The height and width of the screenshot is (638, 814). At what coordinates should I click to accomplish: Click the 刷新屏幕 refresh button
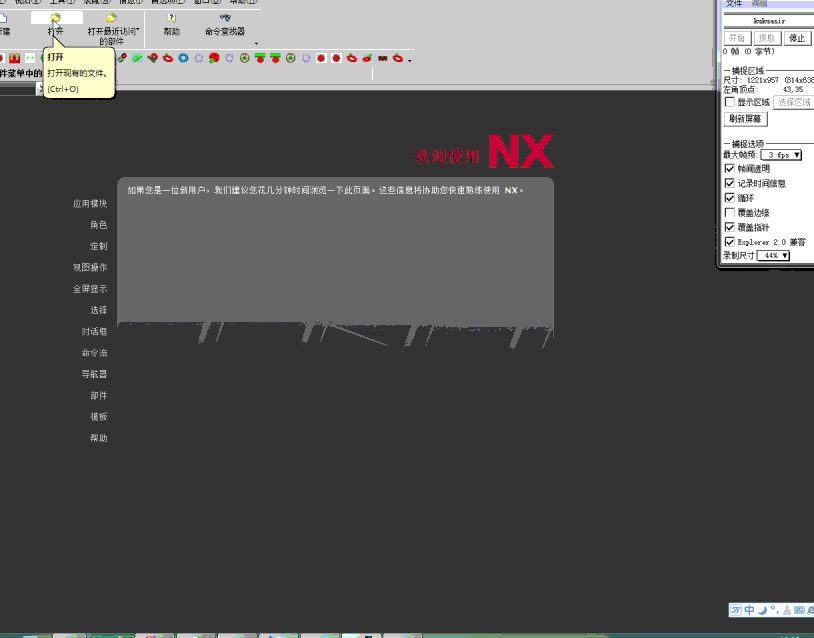pyautogui.click(x=745, y=119)
